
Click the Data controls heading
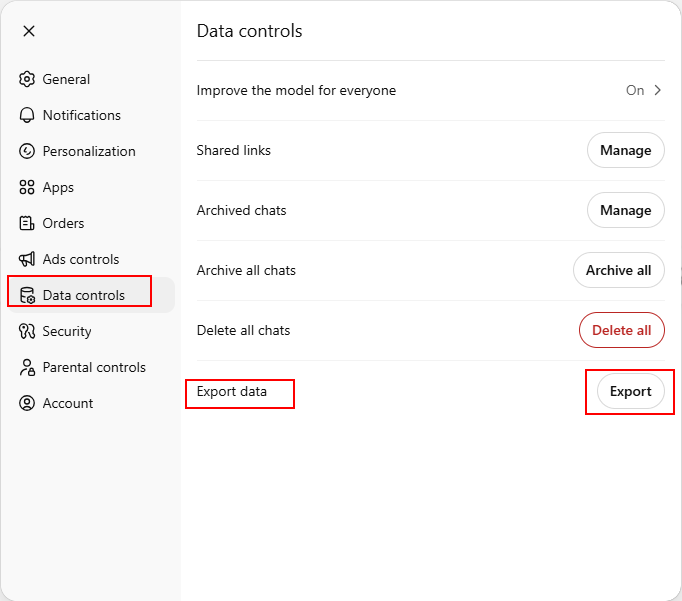pos(249,31)
